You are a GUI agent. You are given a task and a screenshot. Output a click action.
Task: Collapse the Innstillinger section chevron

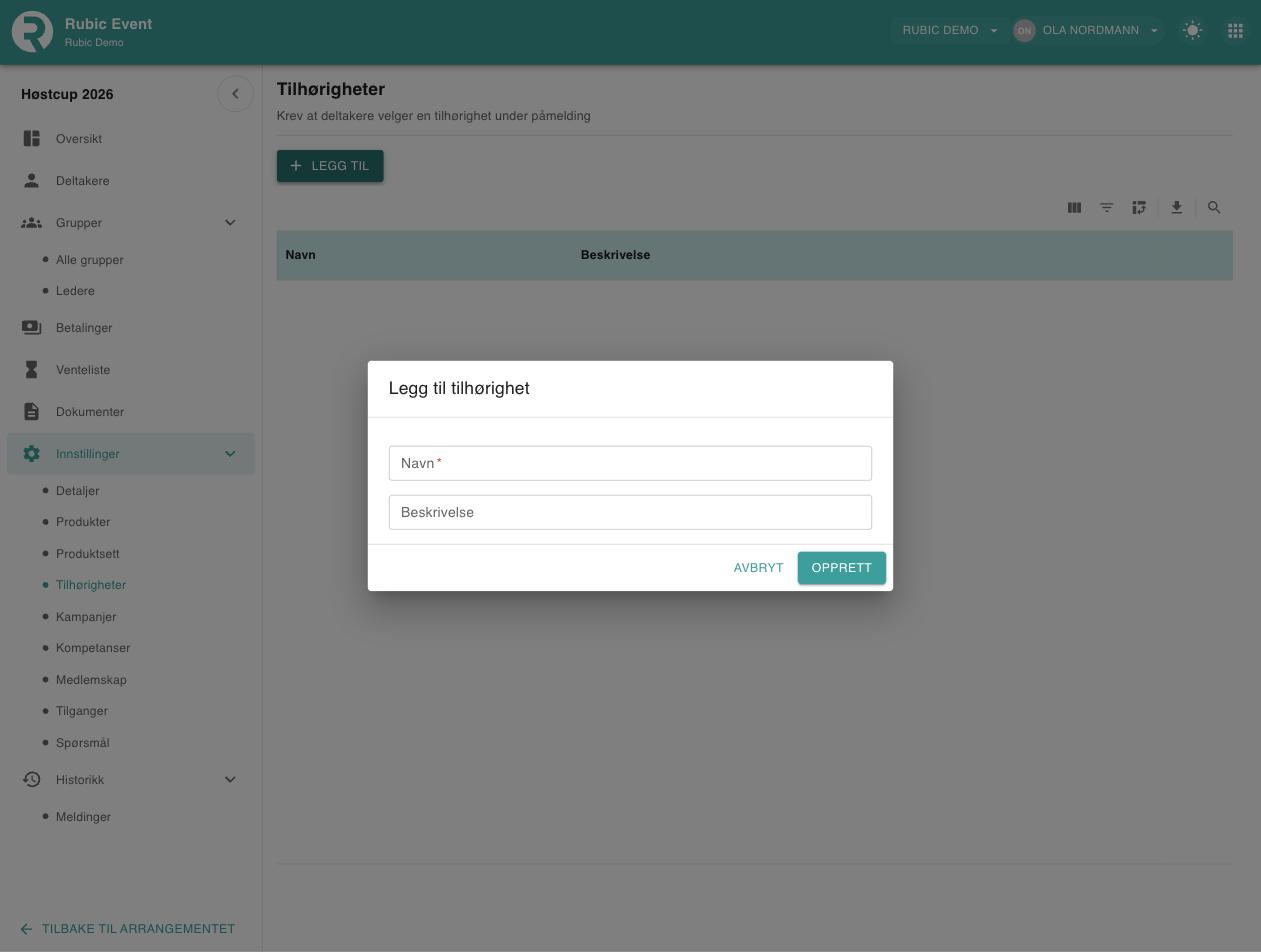(230, 453)
